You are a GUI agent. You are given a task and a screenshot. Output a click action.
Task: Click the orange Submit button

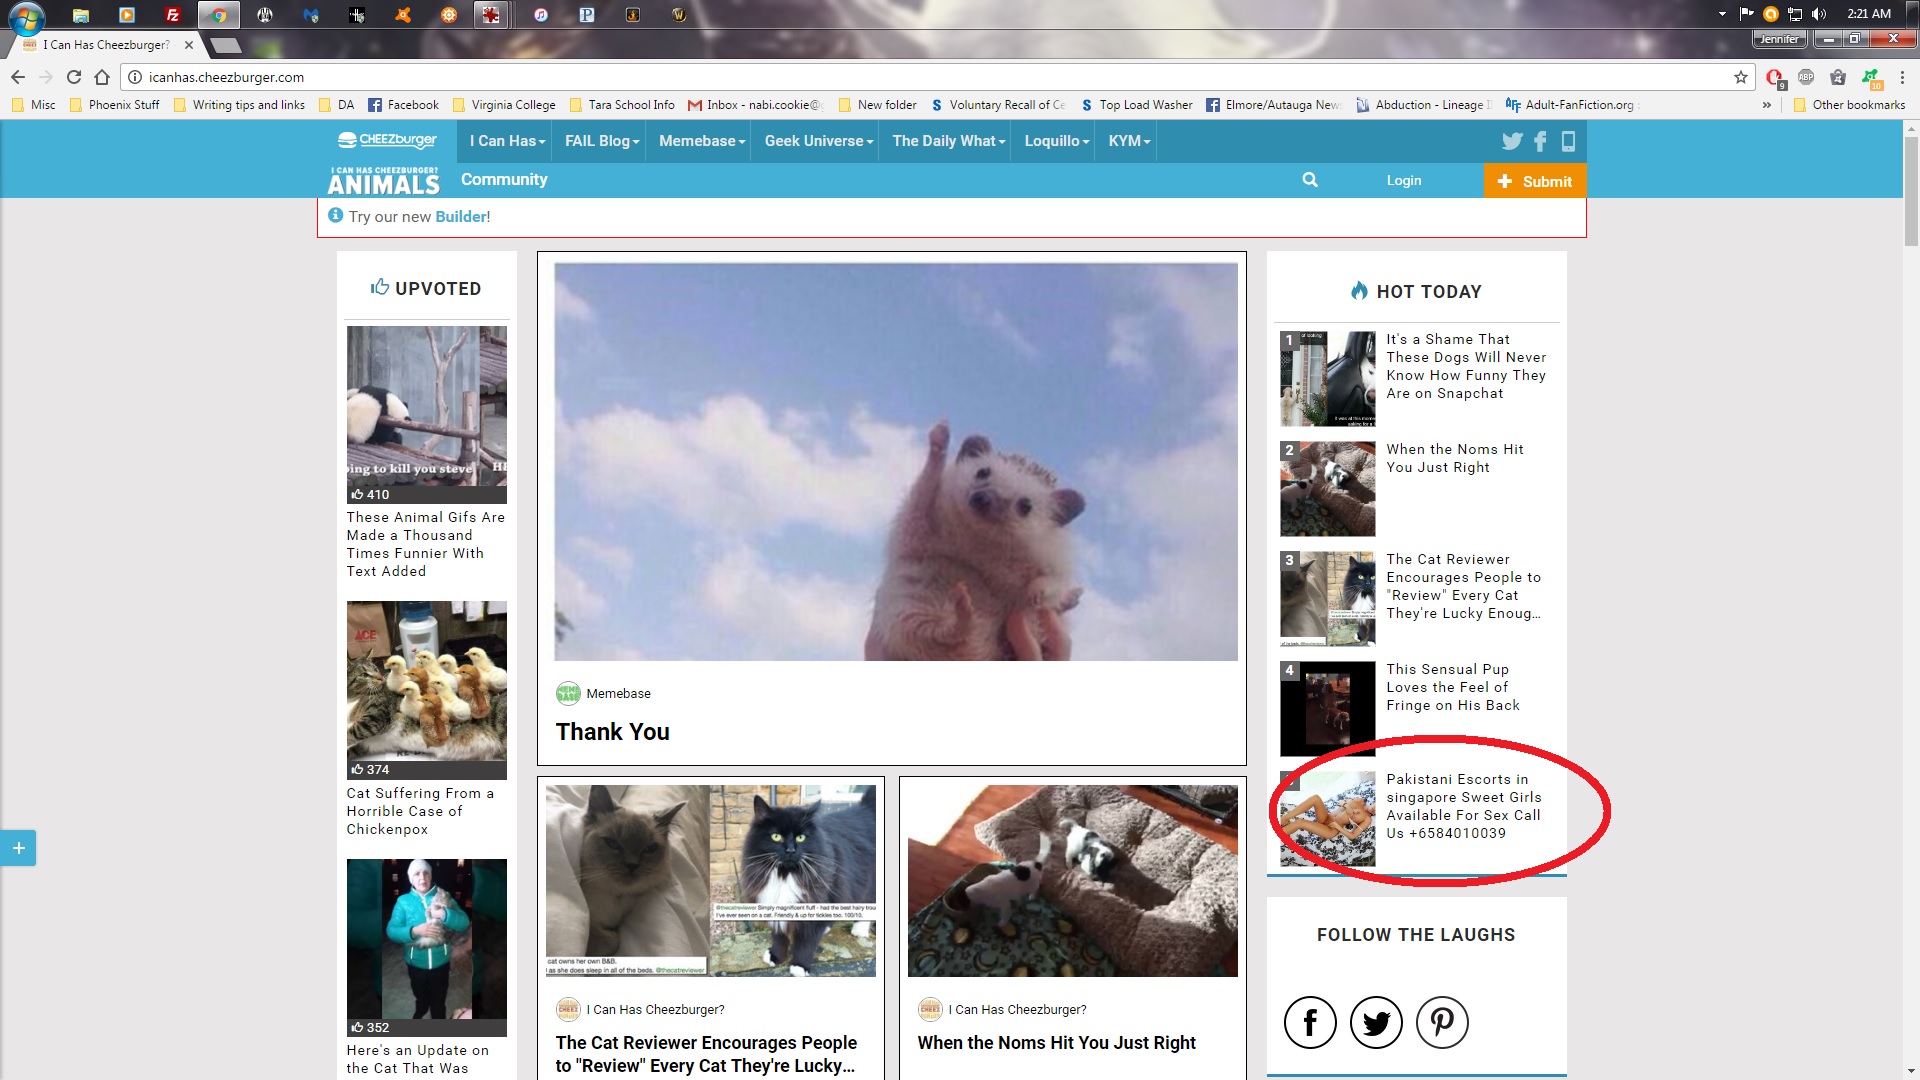click(1535, 181)
